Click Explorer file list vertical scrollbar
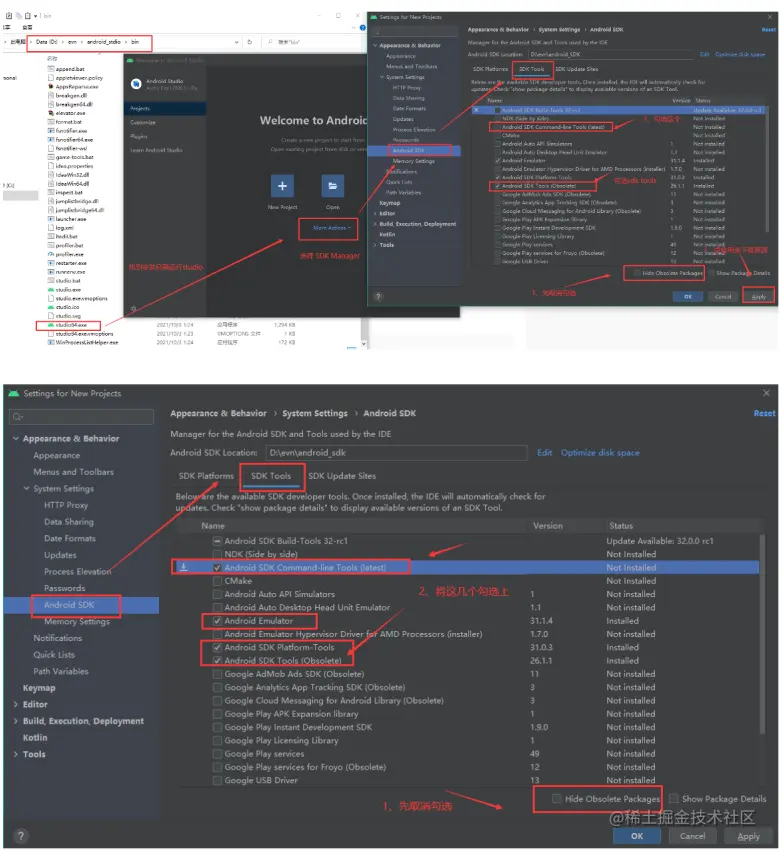Image resolution: width=780 pixels, height=851 pixels. click(x=364, y=332)
